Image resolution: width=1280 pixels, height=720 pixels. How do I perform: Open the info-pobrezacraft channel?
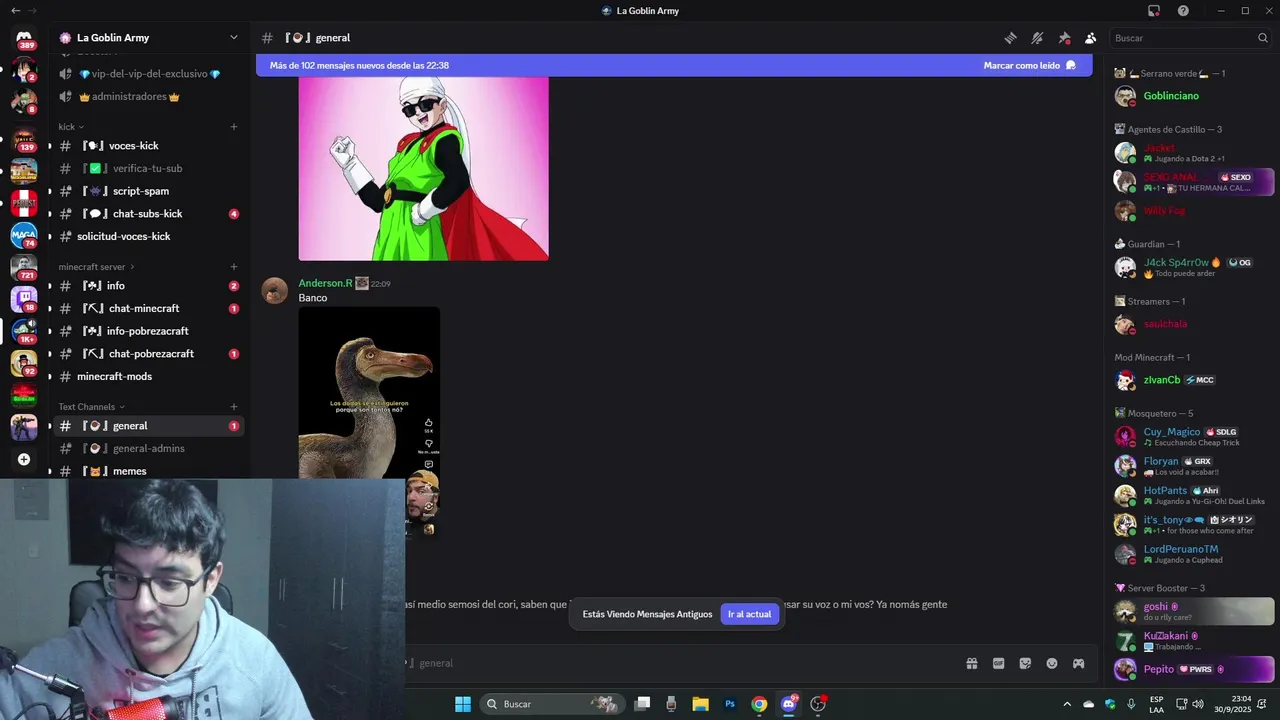coord(148,331)
